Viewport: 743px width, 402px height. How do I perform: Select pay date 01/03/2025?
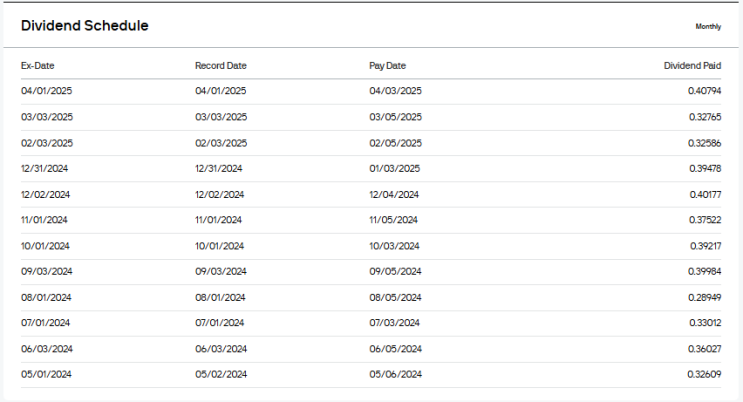pos(394,169)
